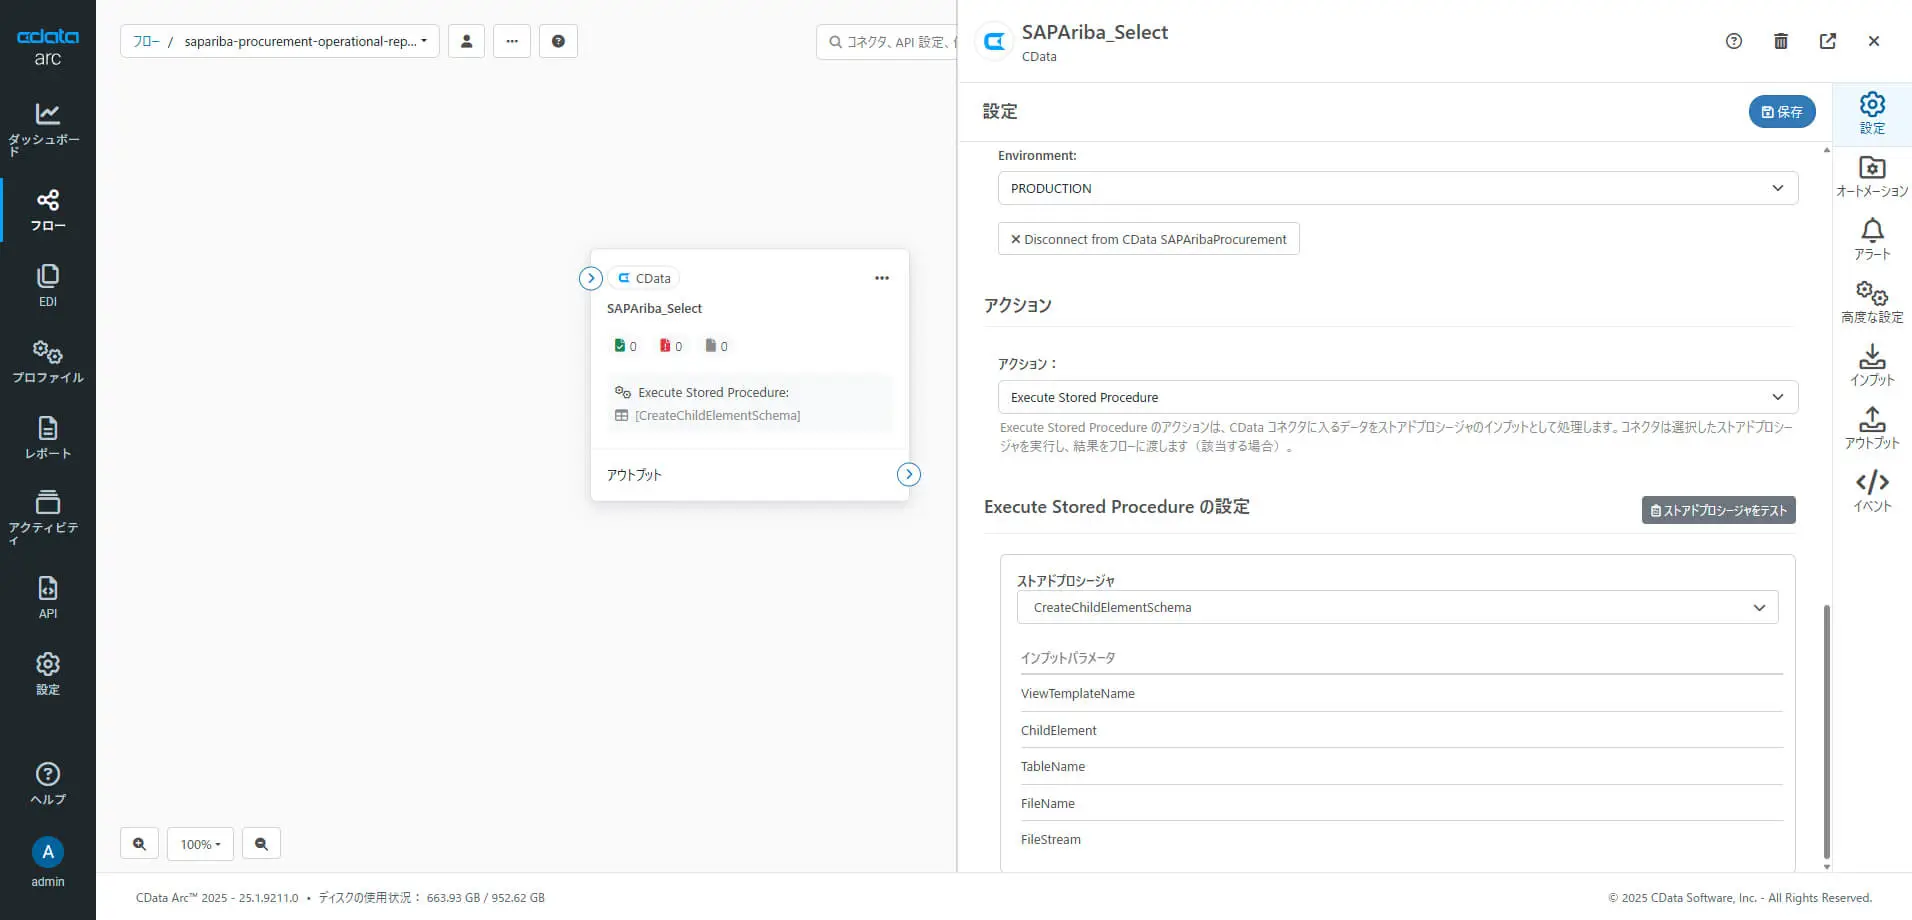The width and height of the screenshot is (1912, 920).
Task: Open the Reports section
Action: [47, 438]
